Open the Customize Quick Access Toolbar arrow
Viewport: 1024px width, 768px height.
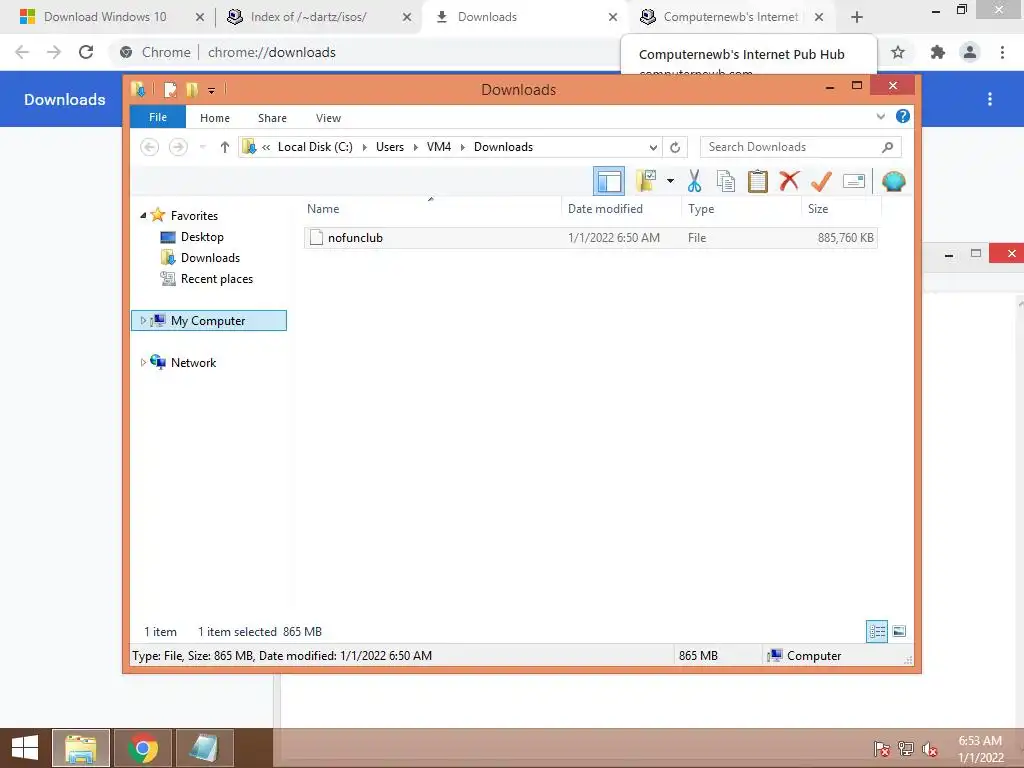point(212,90)
